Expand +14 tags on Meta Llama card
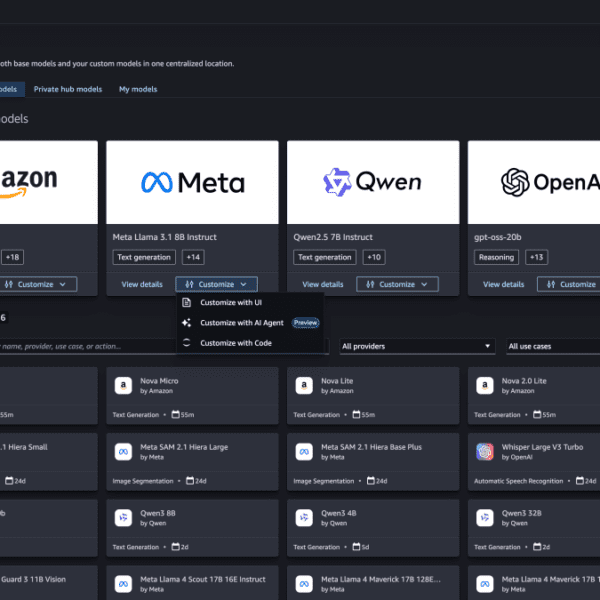600x600 pixels. click(x=193, y=257)
